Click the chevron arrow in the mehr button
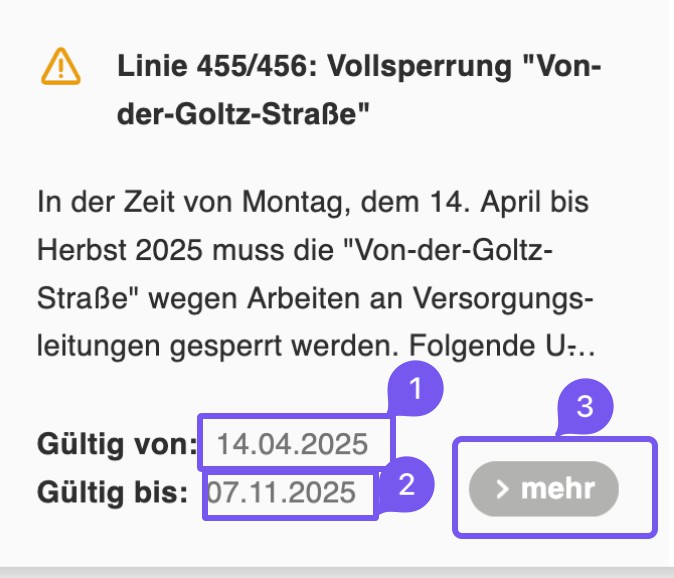The width and height of the screenshot is (674, 578). [x=503, y=489]
